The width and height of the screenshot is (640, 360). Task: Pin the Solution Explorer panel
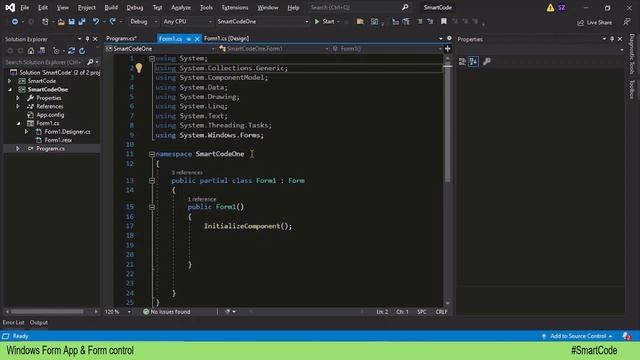(x=87, y=39)
